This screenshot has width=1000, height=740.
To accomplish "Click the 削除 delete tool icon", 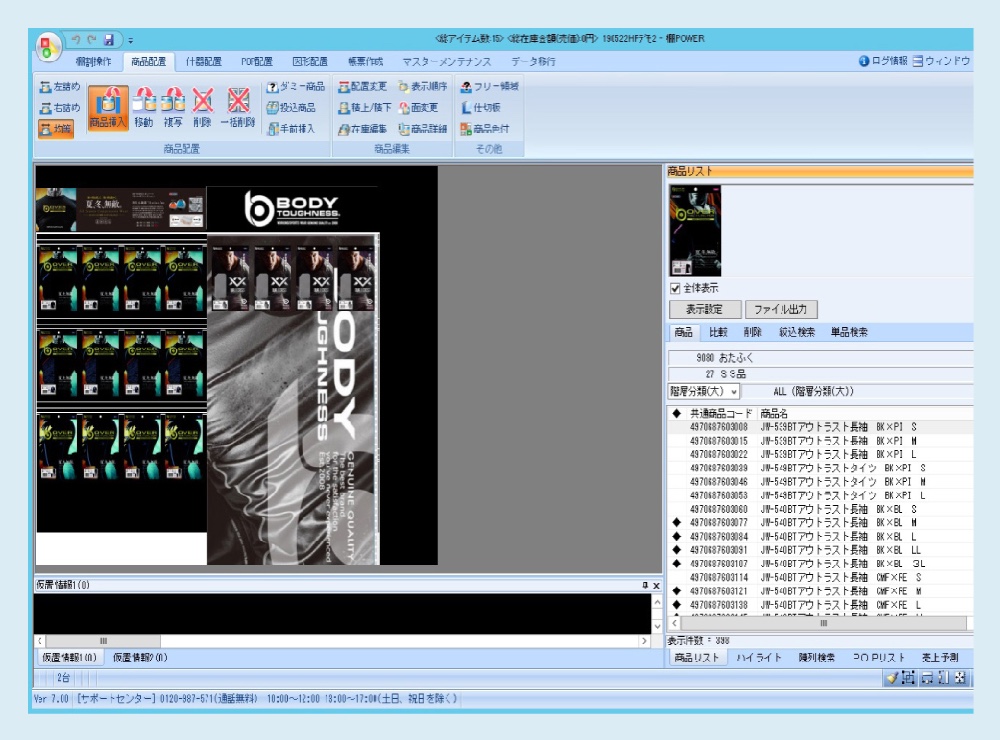I will coord(203,101).
